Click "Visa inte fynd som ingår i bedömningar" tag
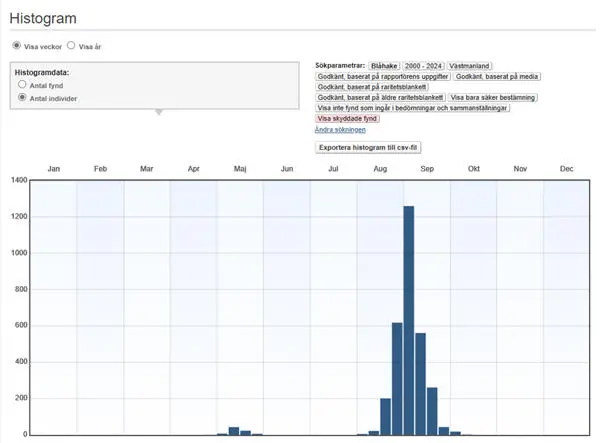 411,108
